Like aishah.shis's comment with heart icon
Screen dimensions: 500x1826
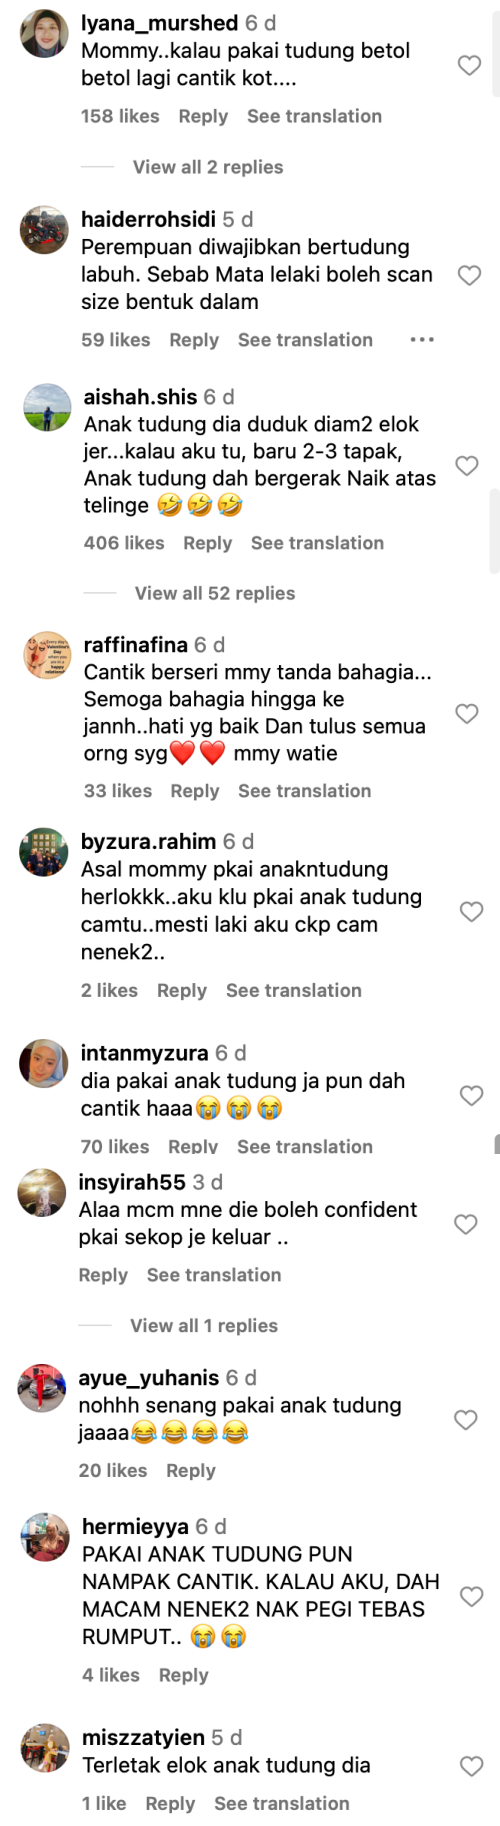[x=466, y=465]
